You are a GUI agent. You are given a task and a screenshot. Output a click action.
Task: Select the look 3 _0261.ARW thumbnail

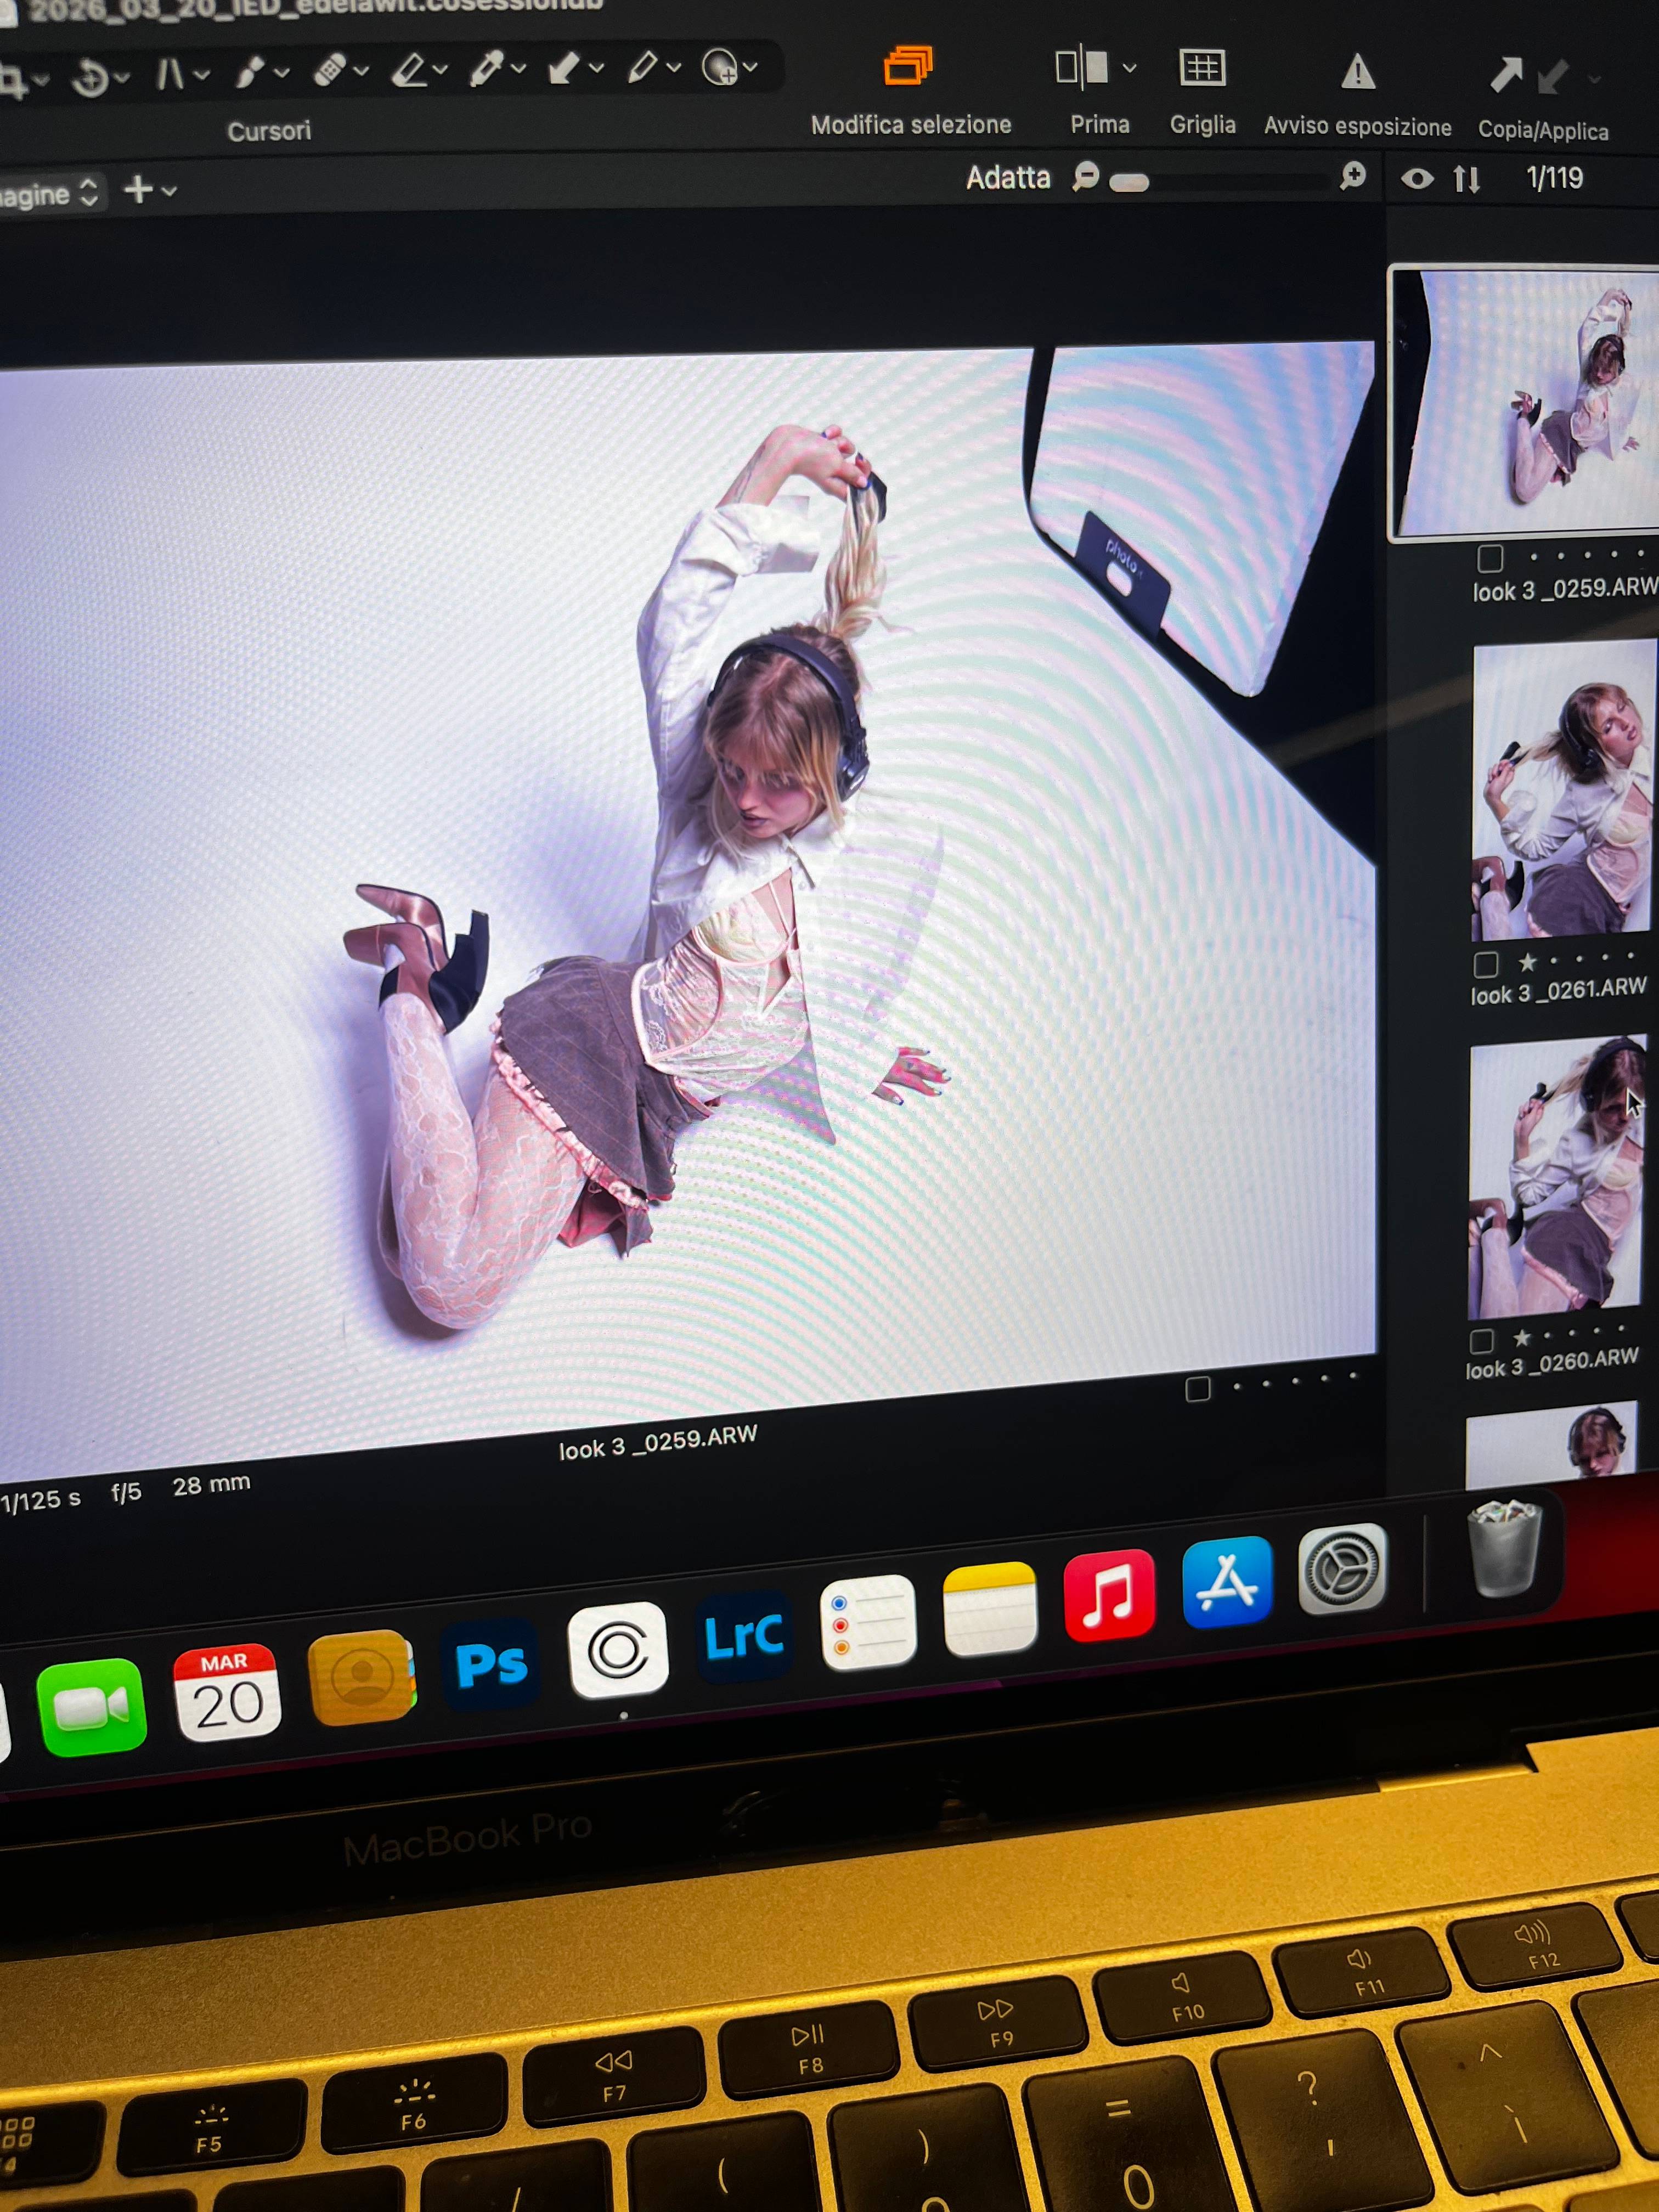click(1562, 790)
